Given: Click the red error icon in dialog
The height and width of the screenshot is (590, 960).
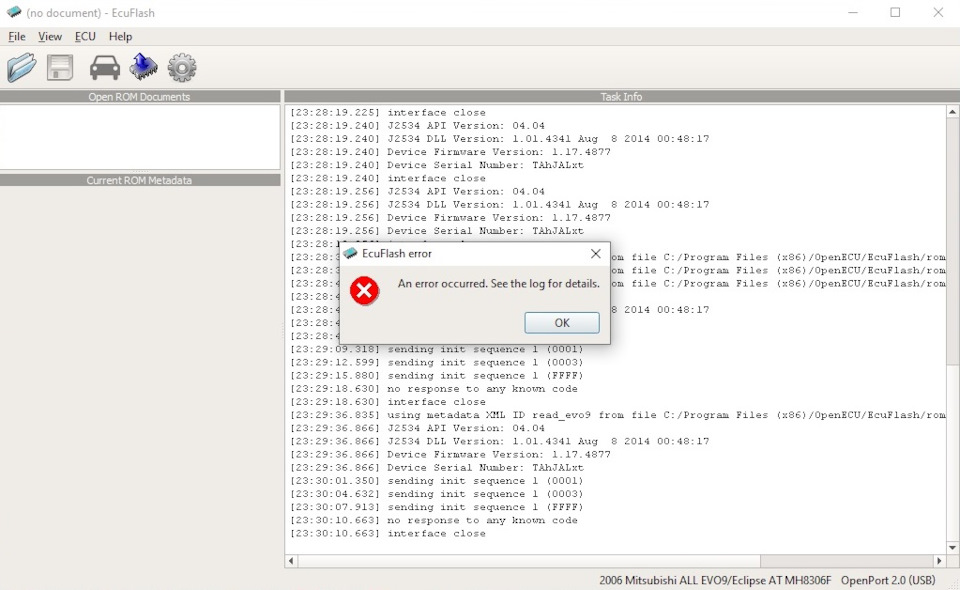Looking at the screenshot, I should 364,291.
